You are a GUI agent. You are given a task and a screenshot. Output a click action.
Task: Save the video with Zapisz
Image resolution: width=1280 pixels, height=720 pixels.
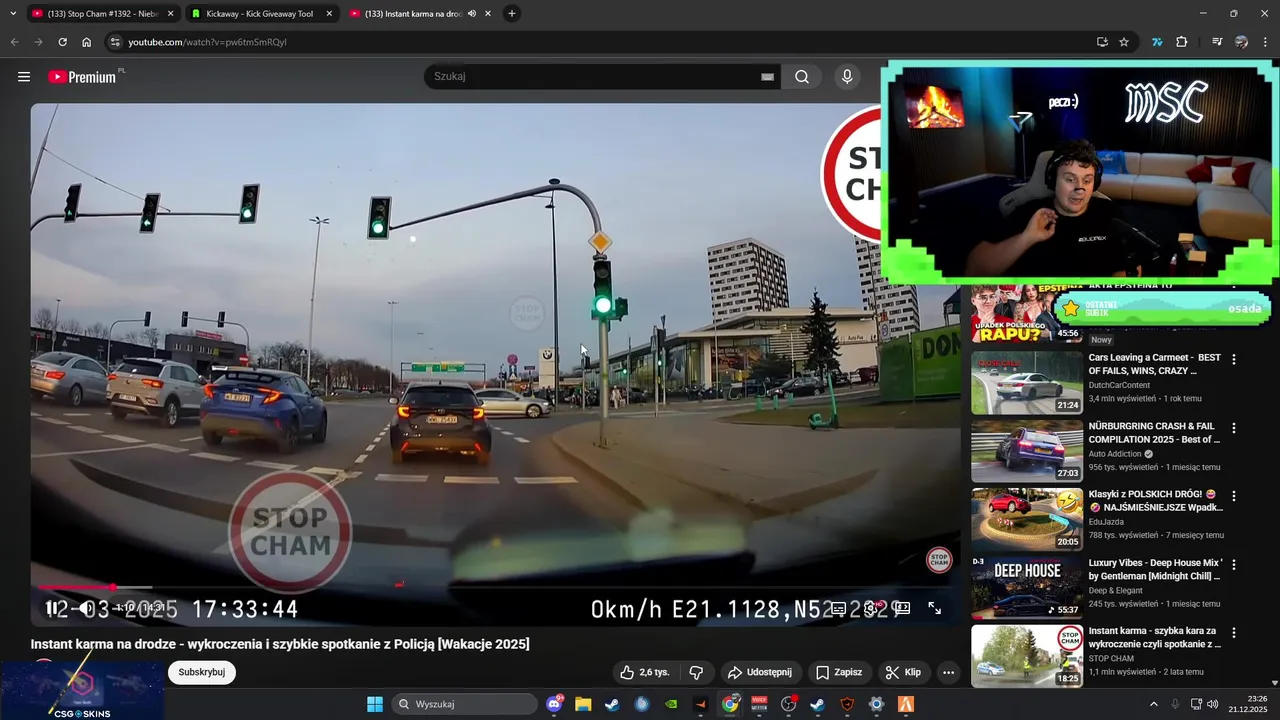pos(839,673)
